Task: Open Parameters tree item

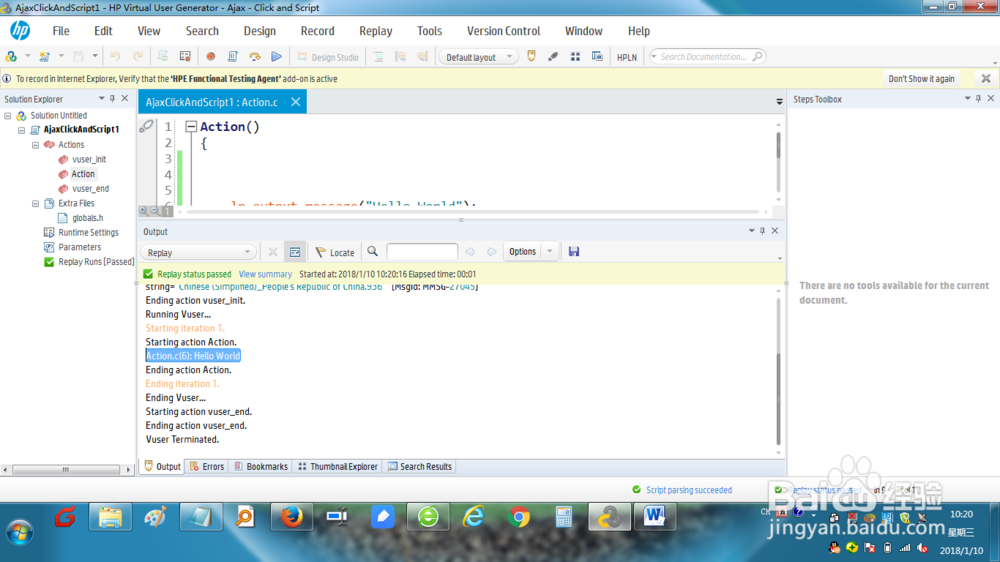Action: click(80, 248)
